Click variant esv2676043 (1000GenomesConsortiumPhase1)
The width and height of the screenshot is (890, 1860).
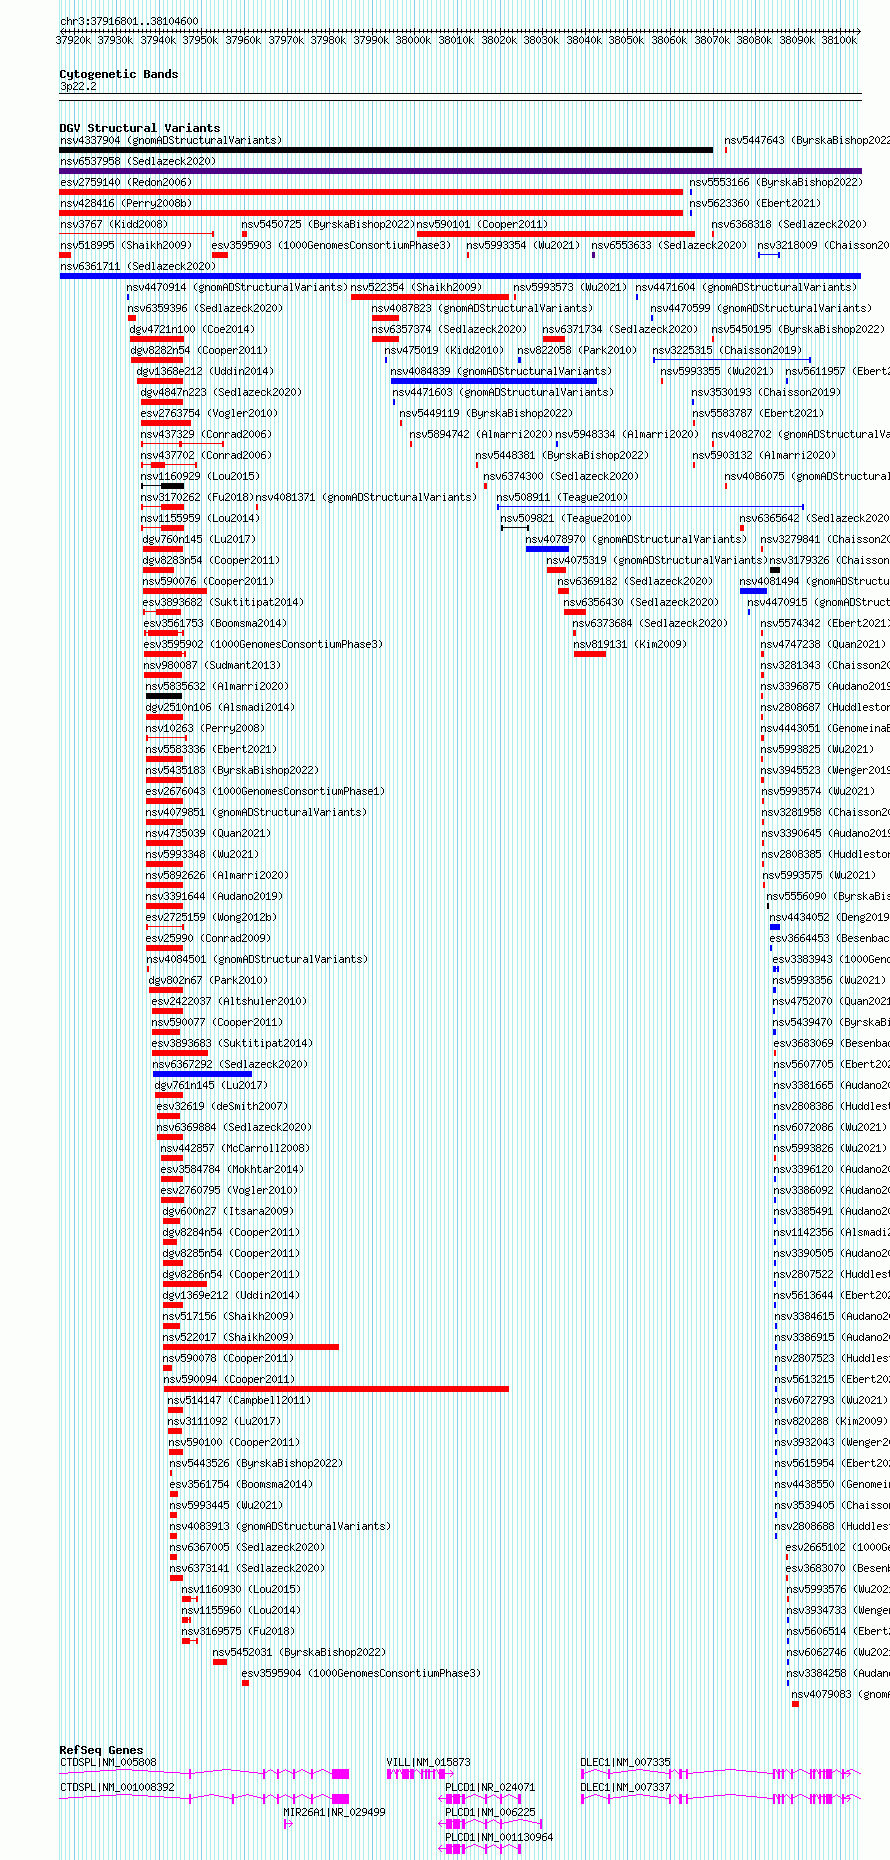(265, 791)
